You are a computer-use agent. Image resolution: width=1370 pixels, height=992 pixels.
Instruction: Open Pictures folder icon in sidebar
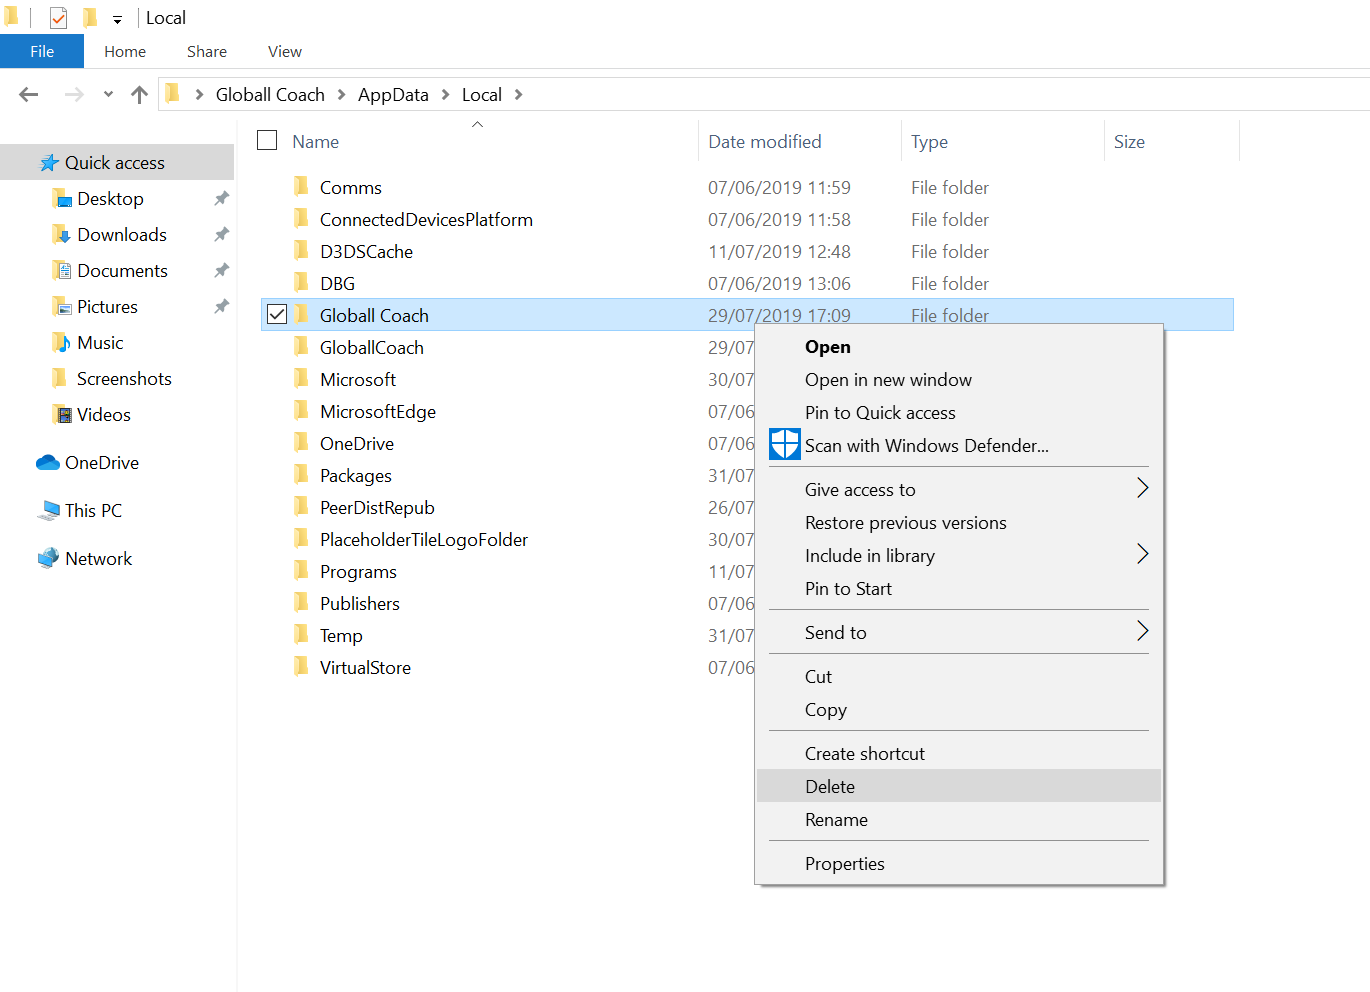point(62,306)
